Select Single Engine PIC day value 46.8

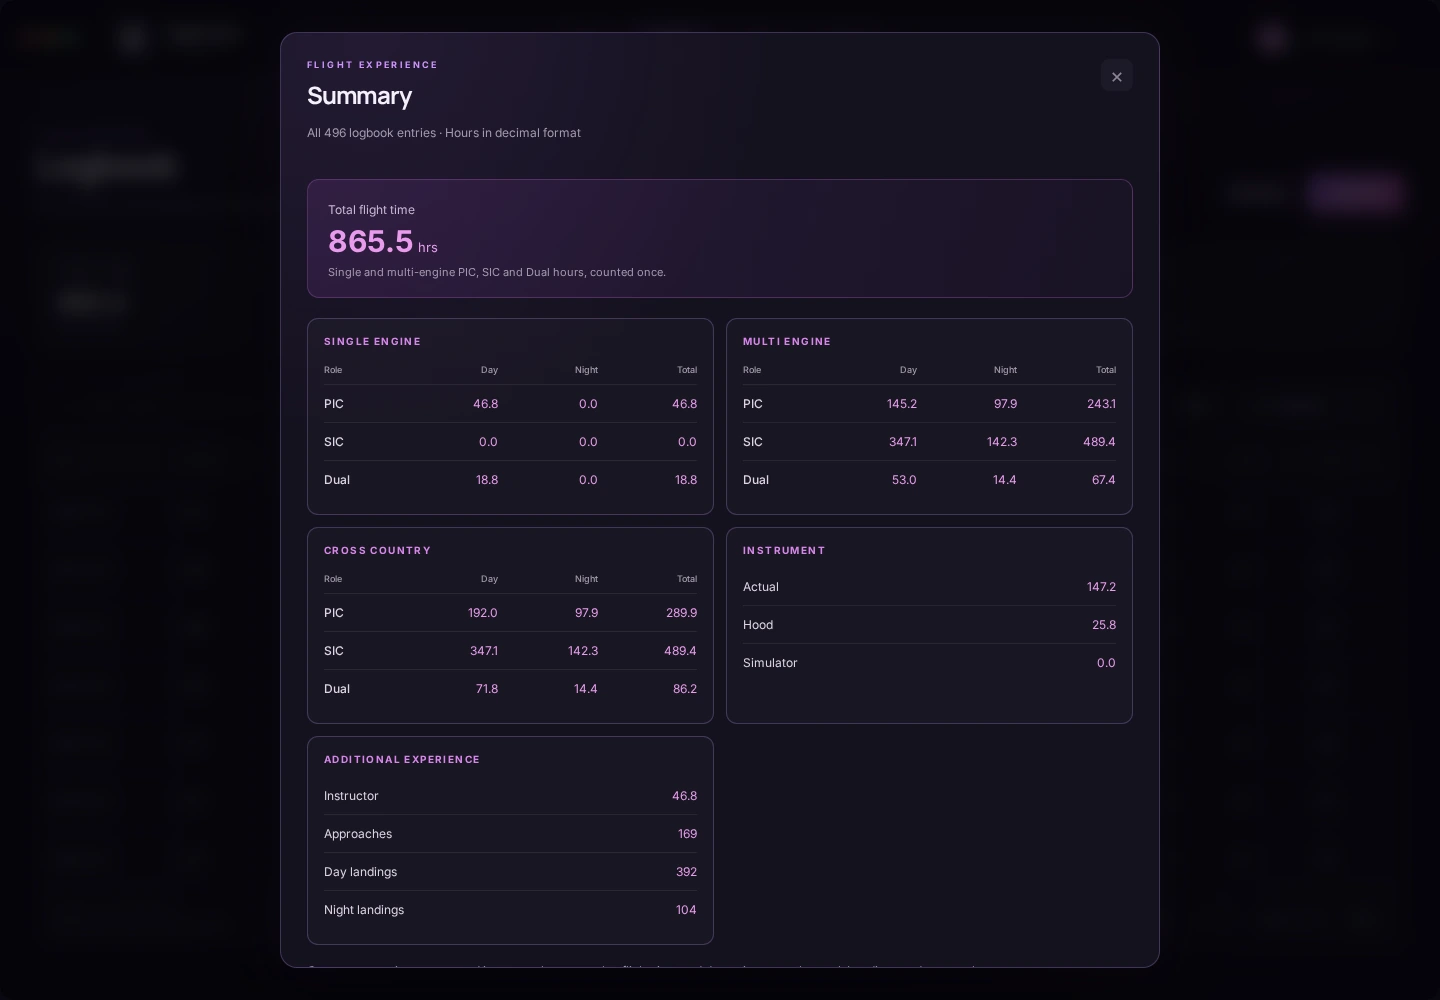tap(485, 404)
